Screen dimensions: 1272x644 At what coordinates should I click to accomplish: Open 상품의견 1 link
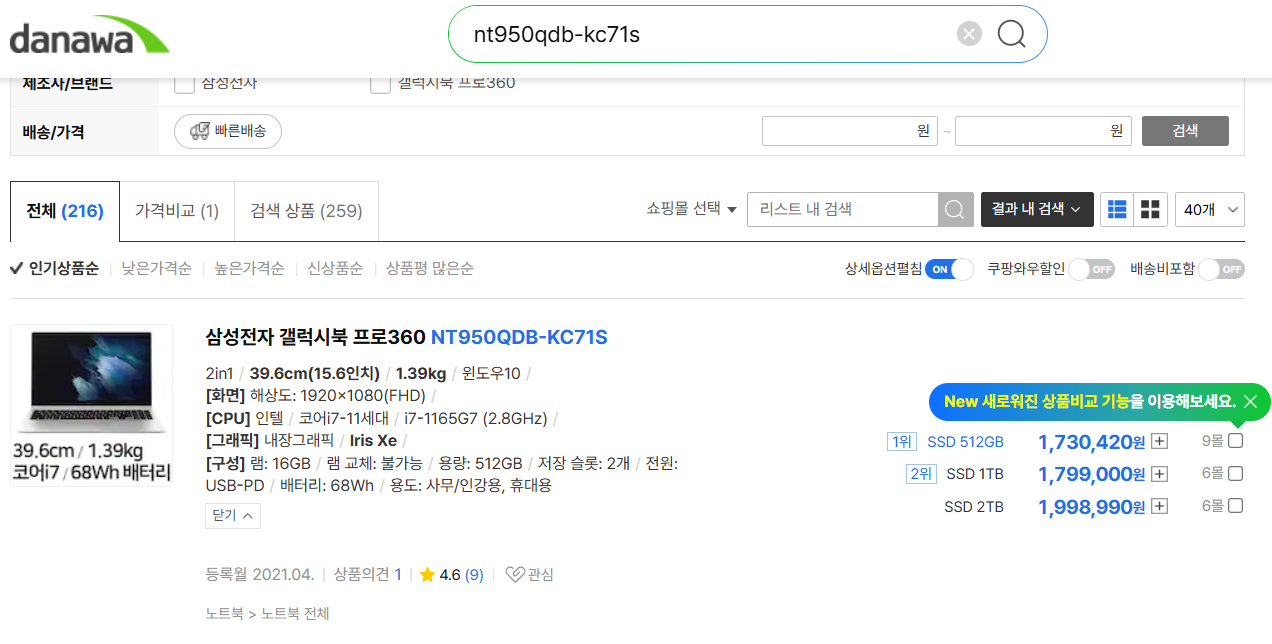(x=367, y=575)
